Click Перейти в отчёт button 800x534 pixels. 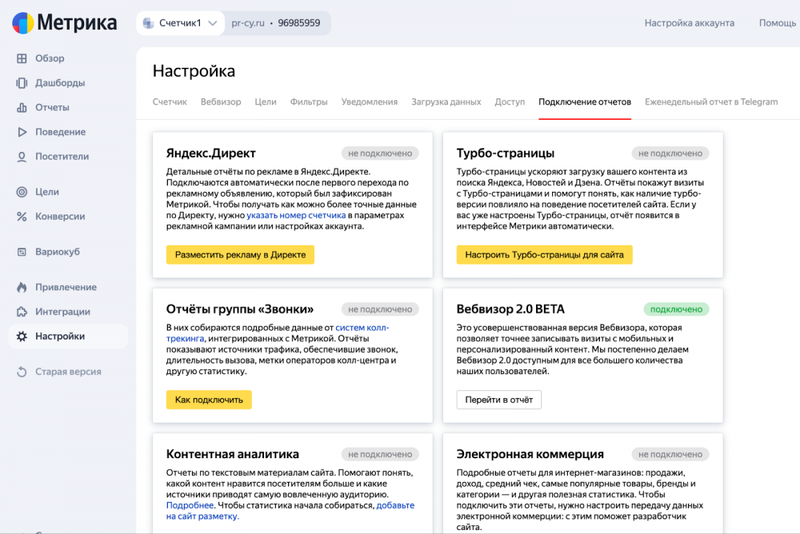point(499,399)
